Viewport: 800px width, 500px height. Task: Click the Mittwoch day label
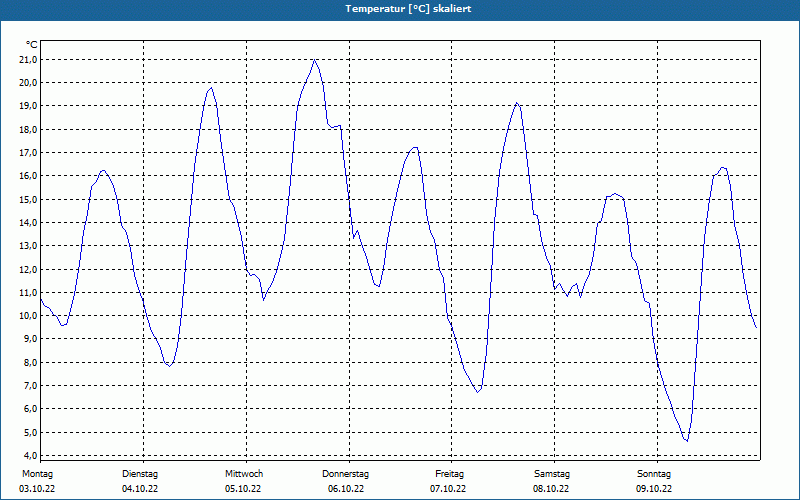click(x=244, y=474)
